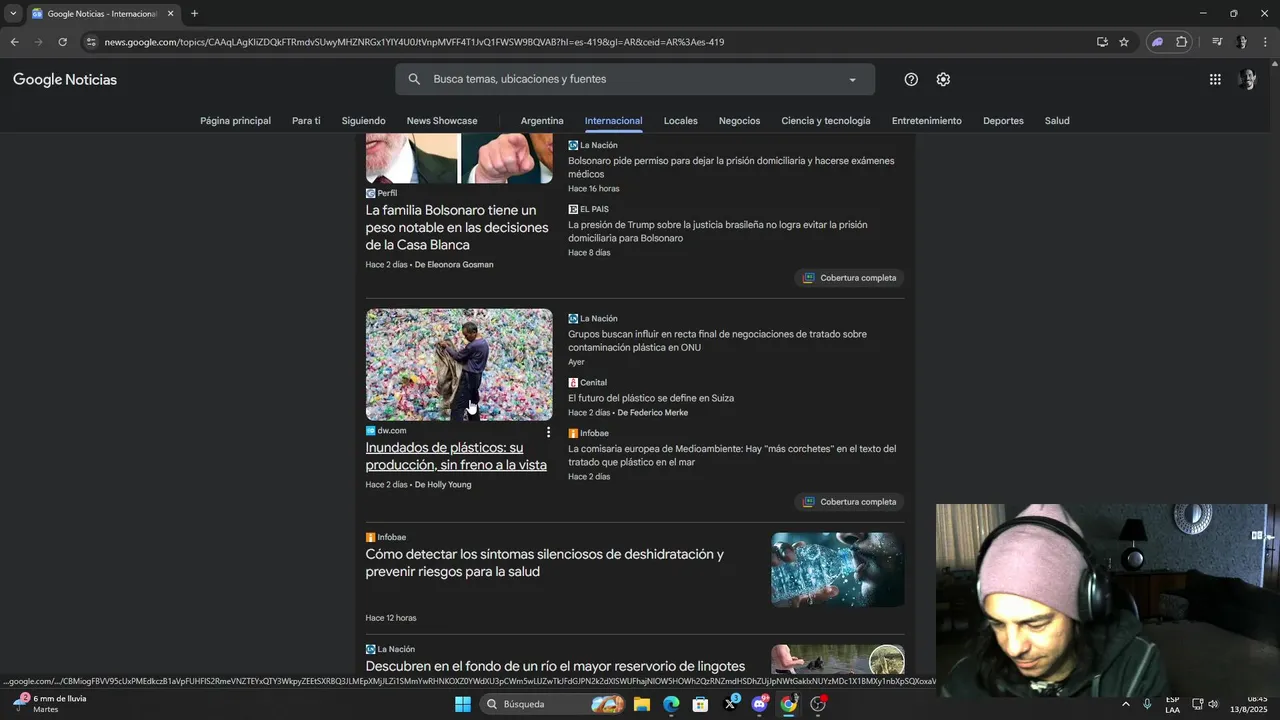Screen dimensions: 1280x720
Task: Open a new Chrome tab
Action: tap(194, 14)
